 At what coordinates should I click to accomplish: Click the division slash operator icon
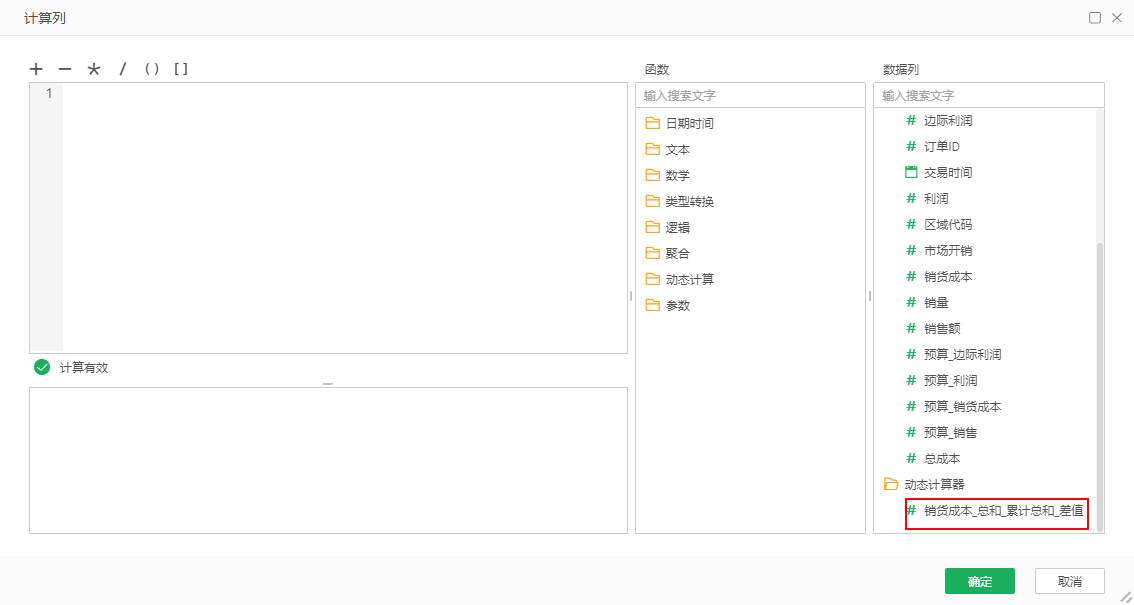122,69
